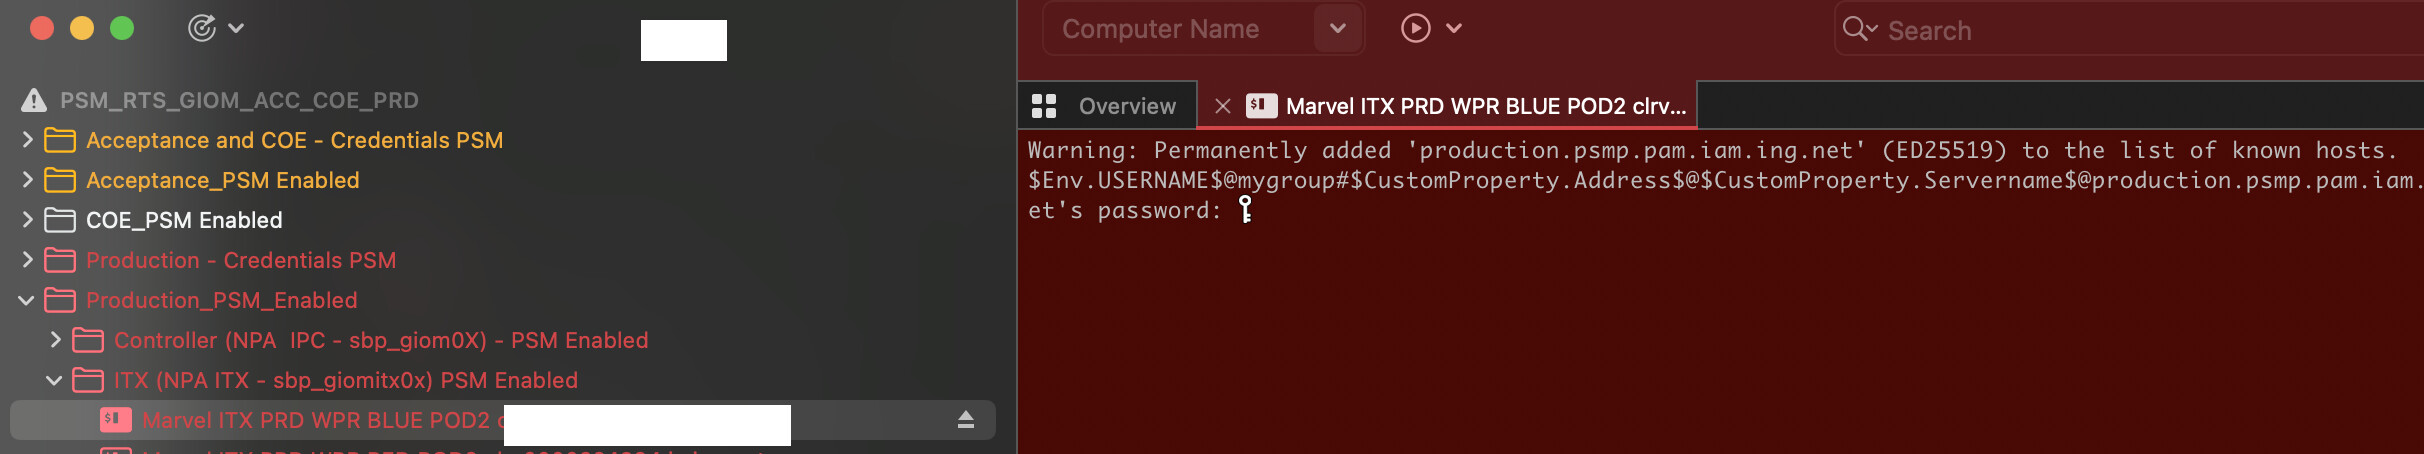Collapse the Production_PSM_Enabled folder

[27, 300]
